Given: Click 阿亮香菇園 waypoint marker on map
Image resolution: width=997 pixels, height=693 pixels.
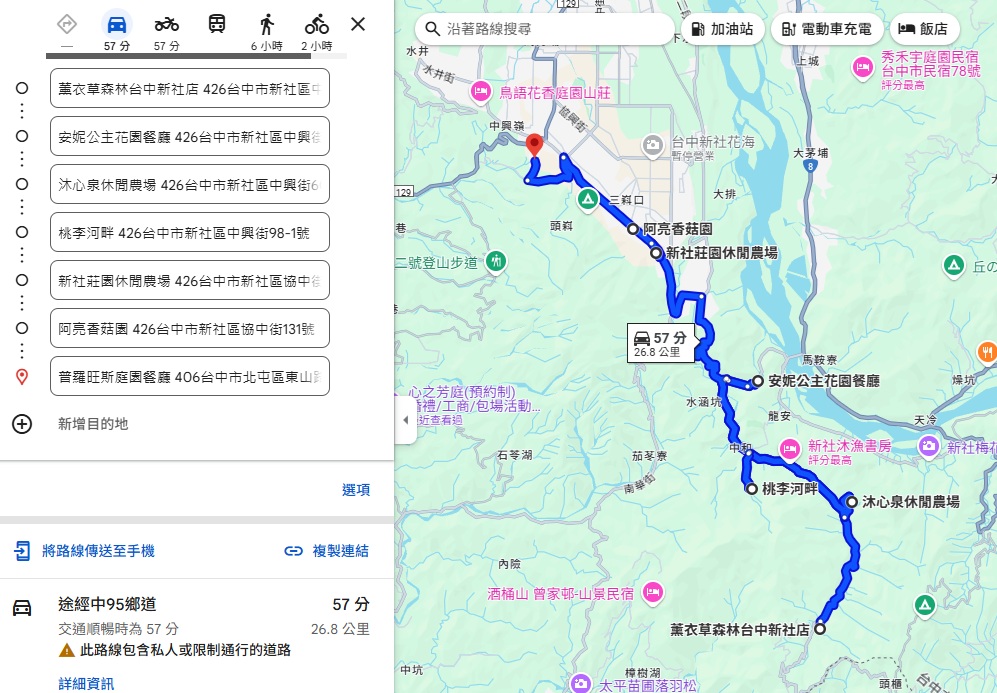Looking at the screenshot, I should pyautogui.click(x=633, y=229).
